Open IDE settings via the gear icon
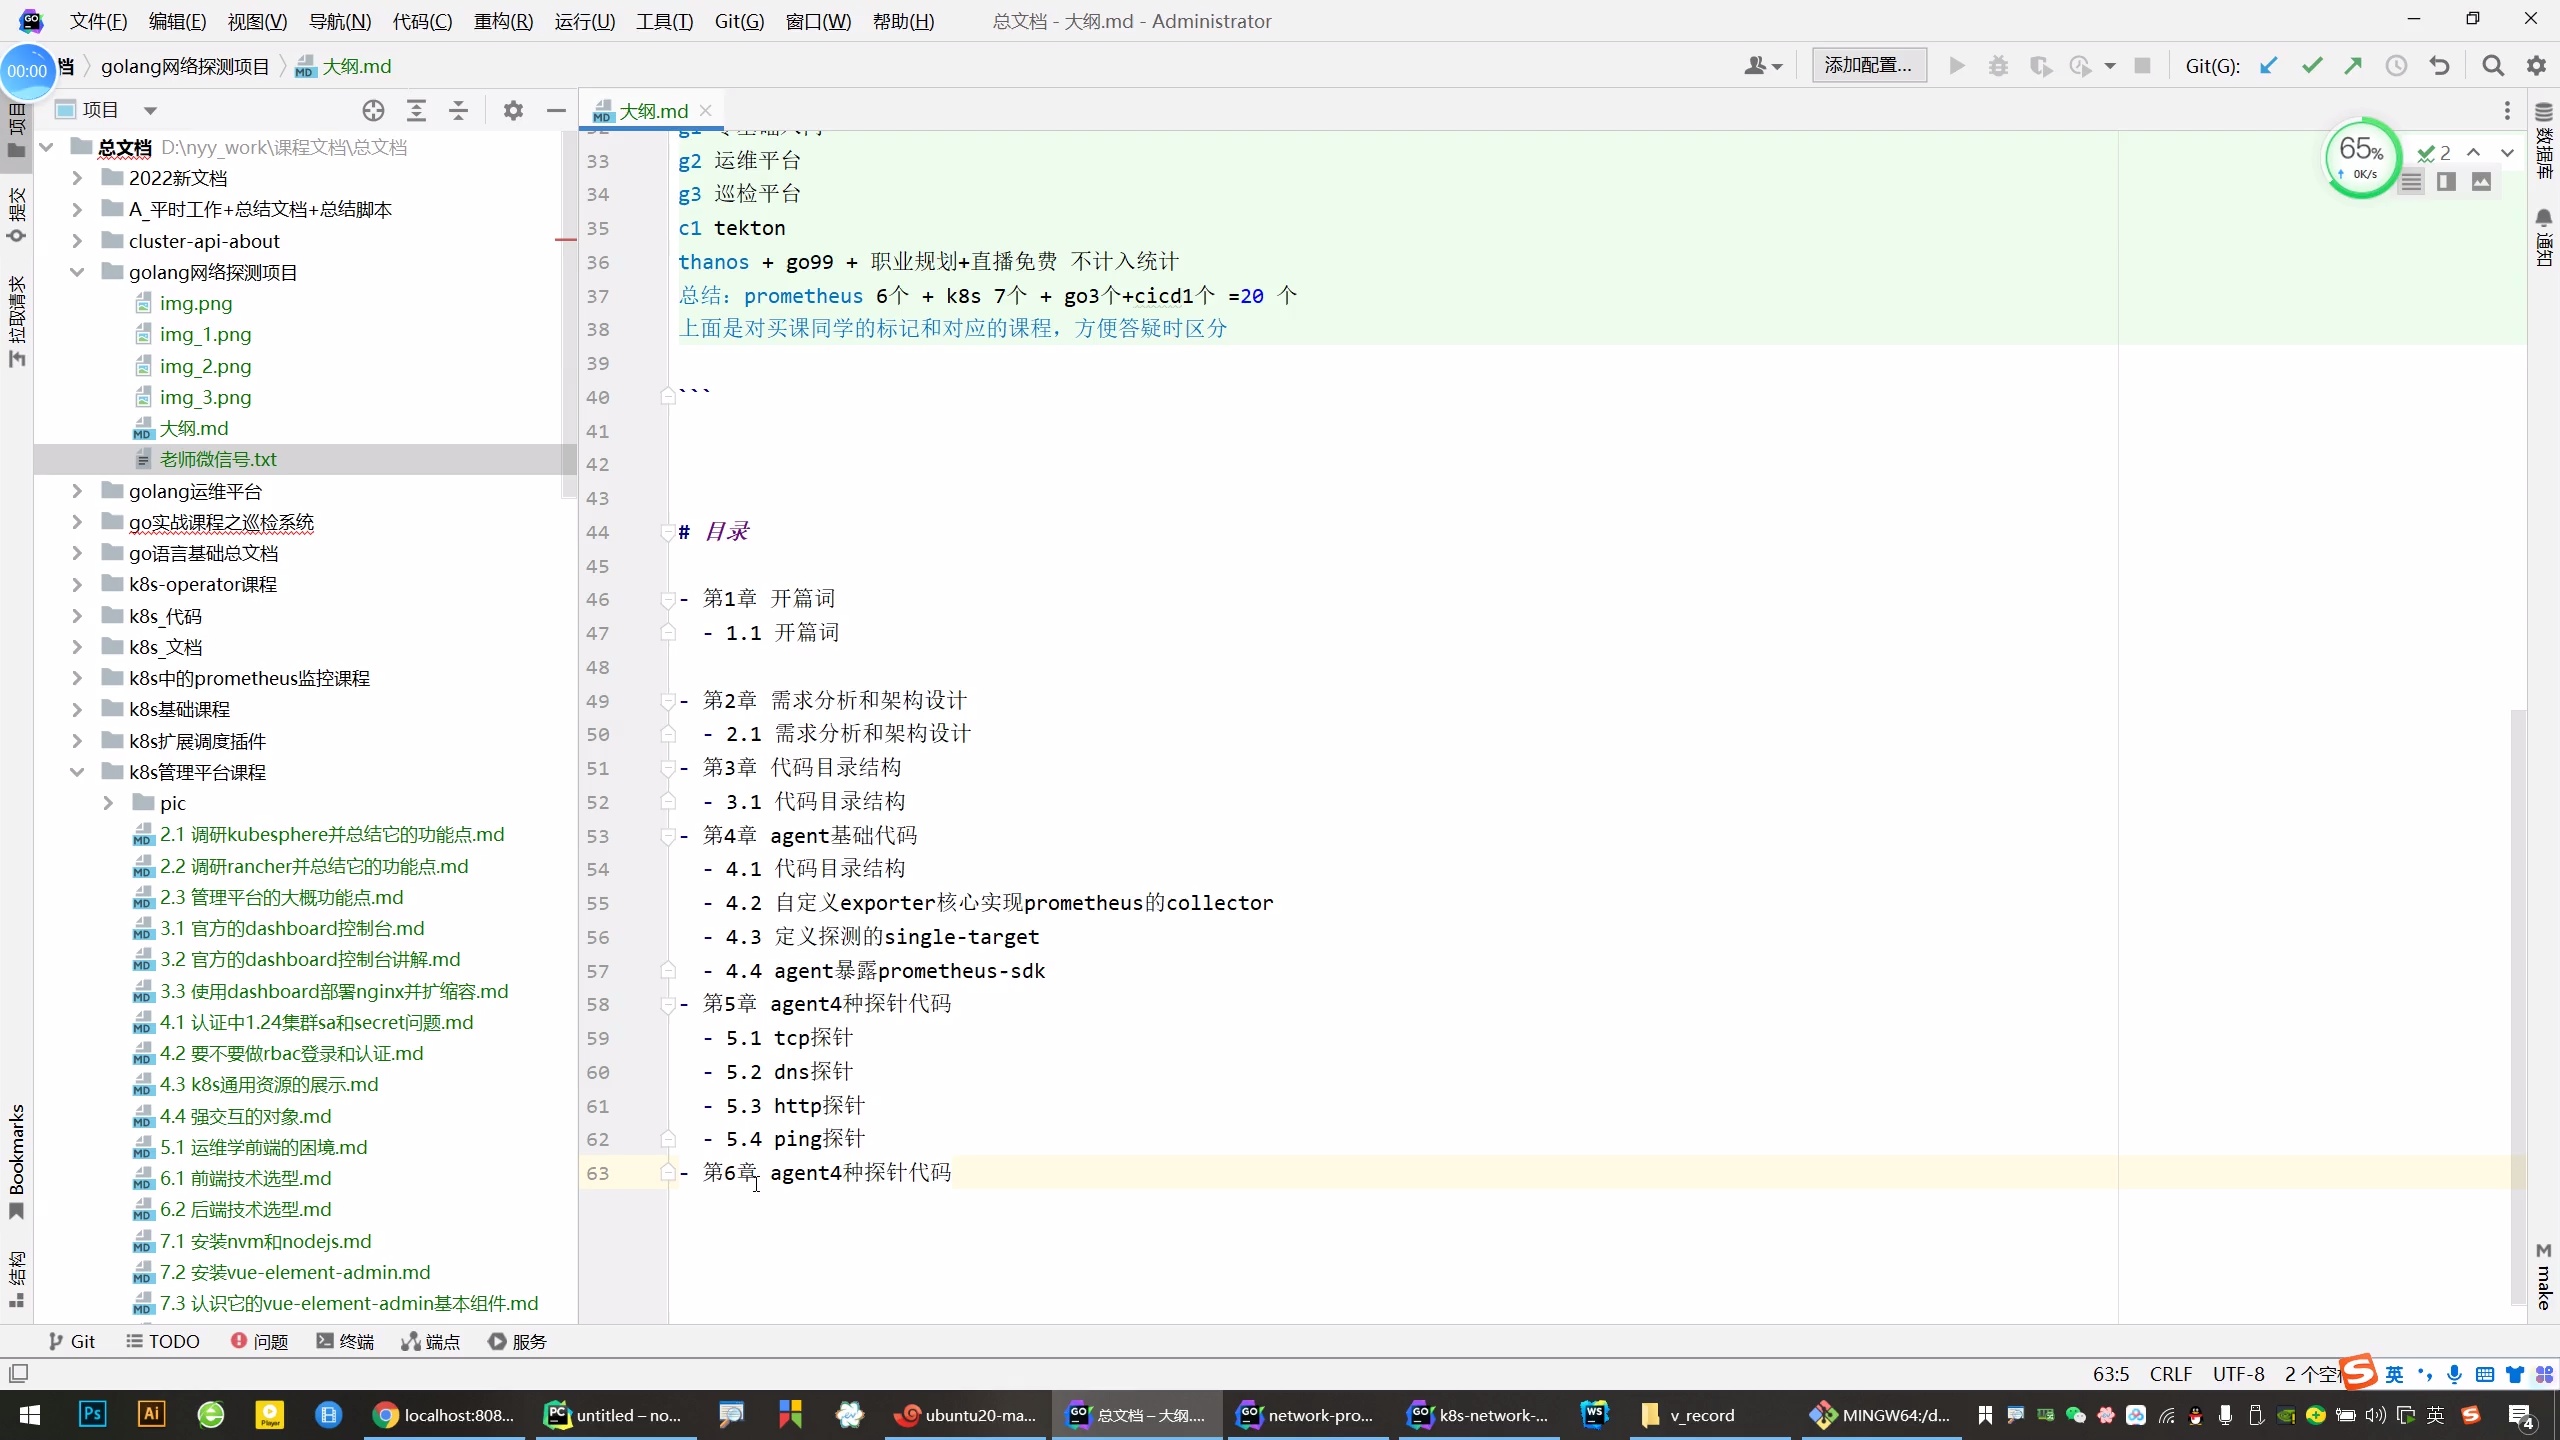Viewport: 2560px width, 1440px height. pos(2537,65)
